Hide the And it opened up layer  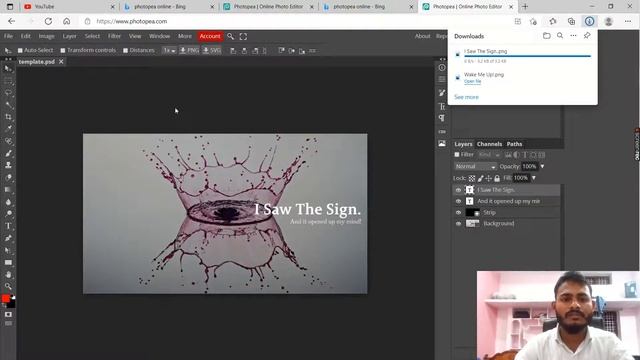[458, 201]
